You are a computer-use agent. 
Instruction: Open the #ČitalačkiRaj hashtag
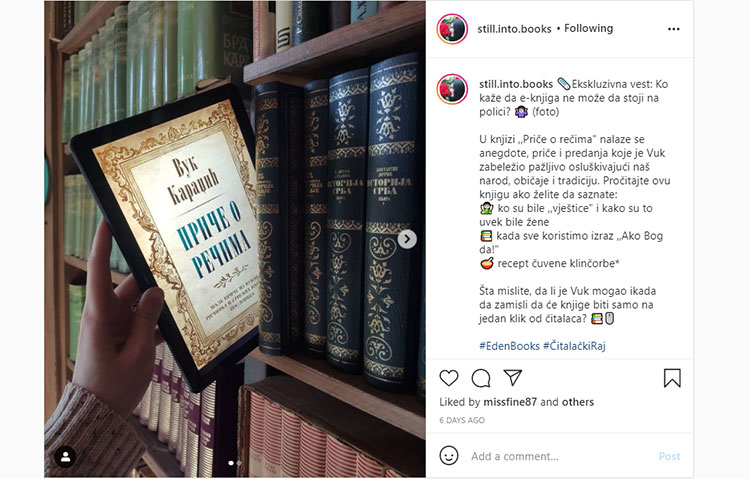(574, 346)
